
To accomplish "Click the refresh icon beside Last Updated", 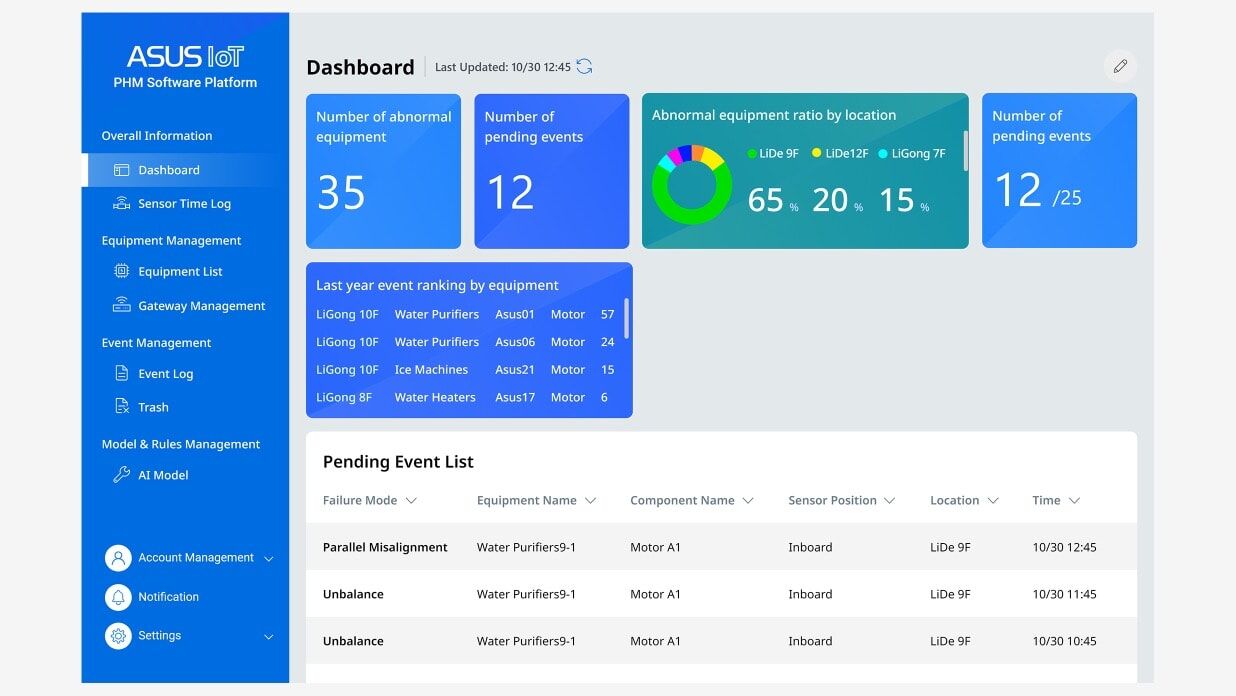I will [585, 67].
